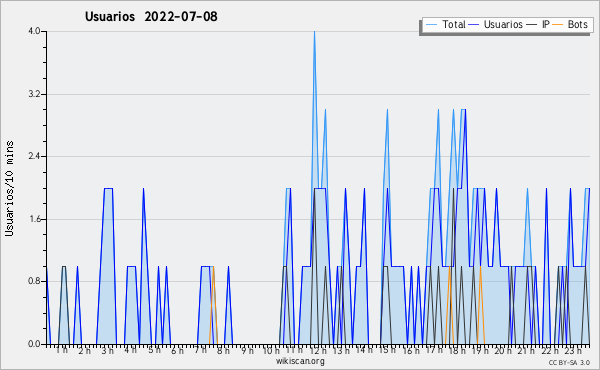Click the orange Bots legend line
600x370 pixels.
coord(558,25)
